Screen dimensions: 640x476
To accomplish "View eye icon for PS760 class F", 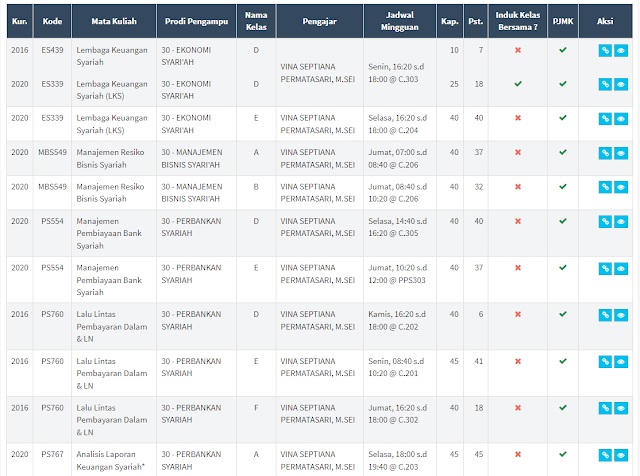I will (621, 408).
